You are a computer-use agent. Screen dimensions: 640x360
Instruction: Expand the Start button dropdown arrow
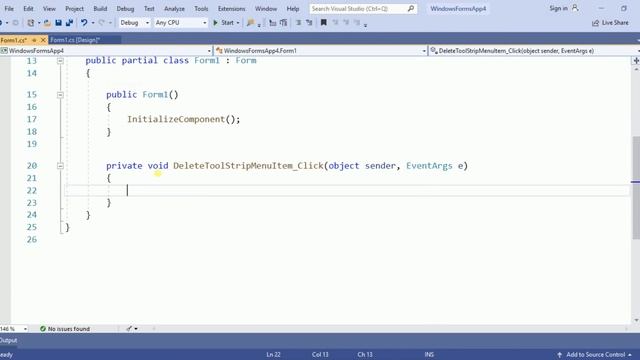click(238, 23)
